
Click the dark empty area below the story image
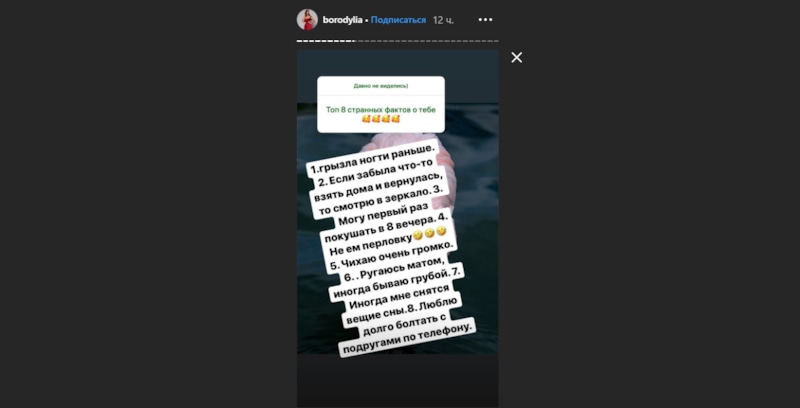pyautogui.click(x=397, y=380)
